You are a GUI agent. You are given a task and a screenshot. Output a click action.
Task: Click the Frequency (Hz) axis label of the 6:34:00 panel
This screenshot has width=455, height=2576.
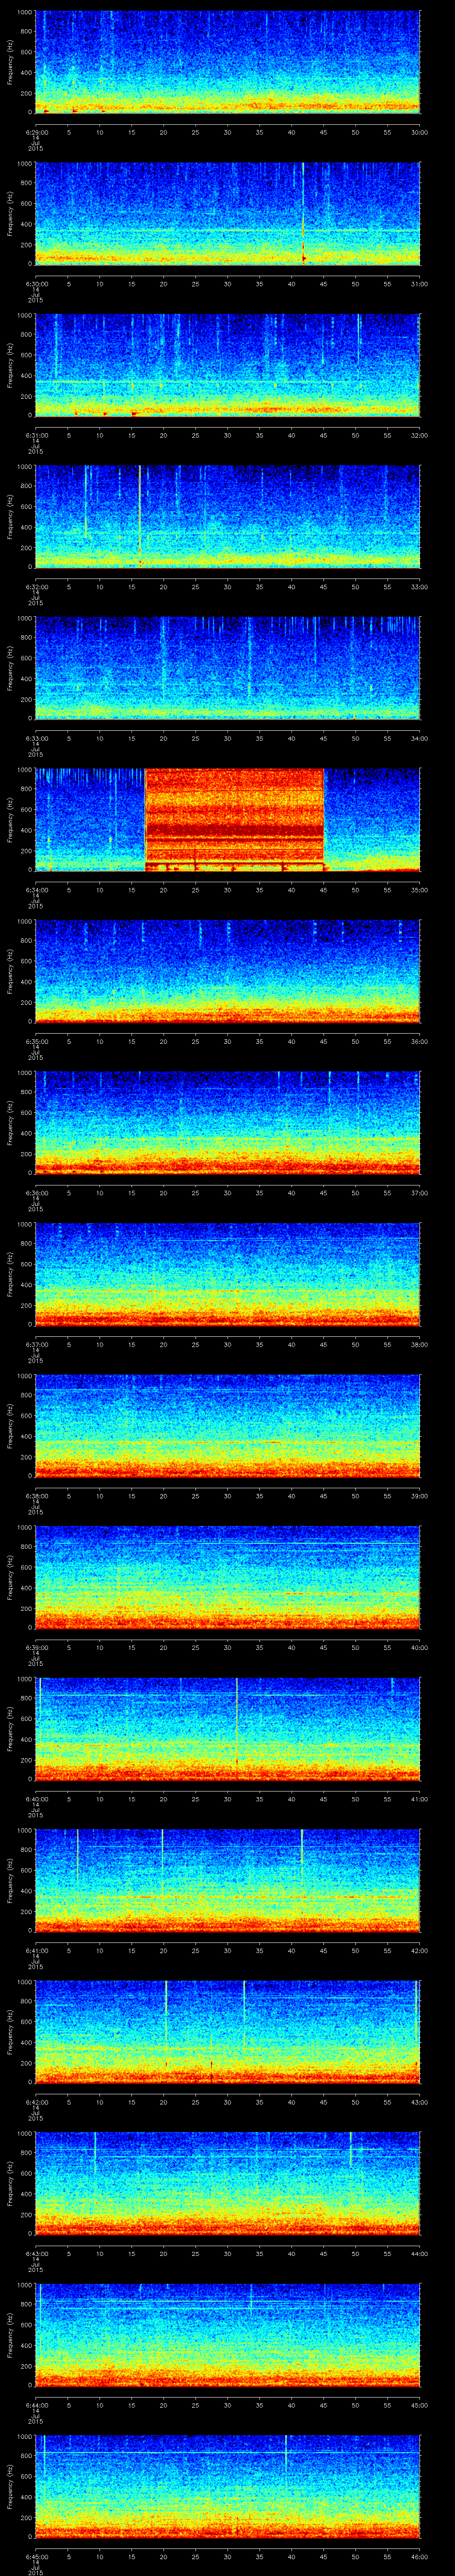tap(11, 819)
